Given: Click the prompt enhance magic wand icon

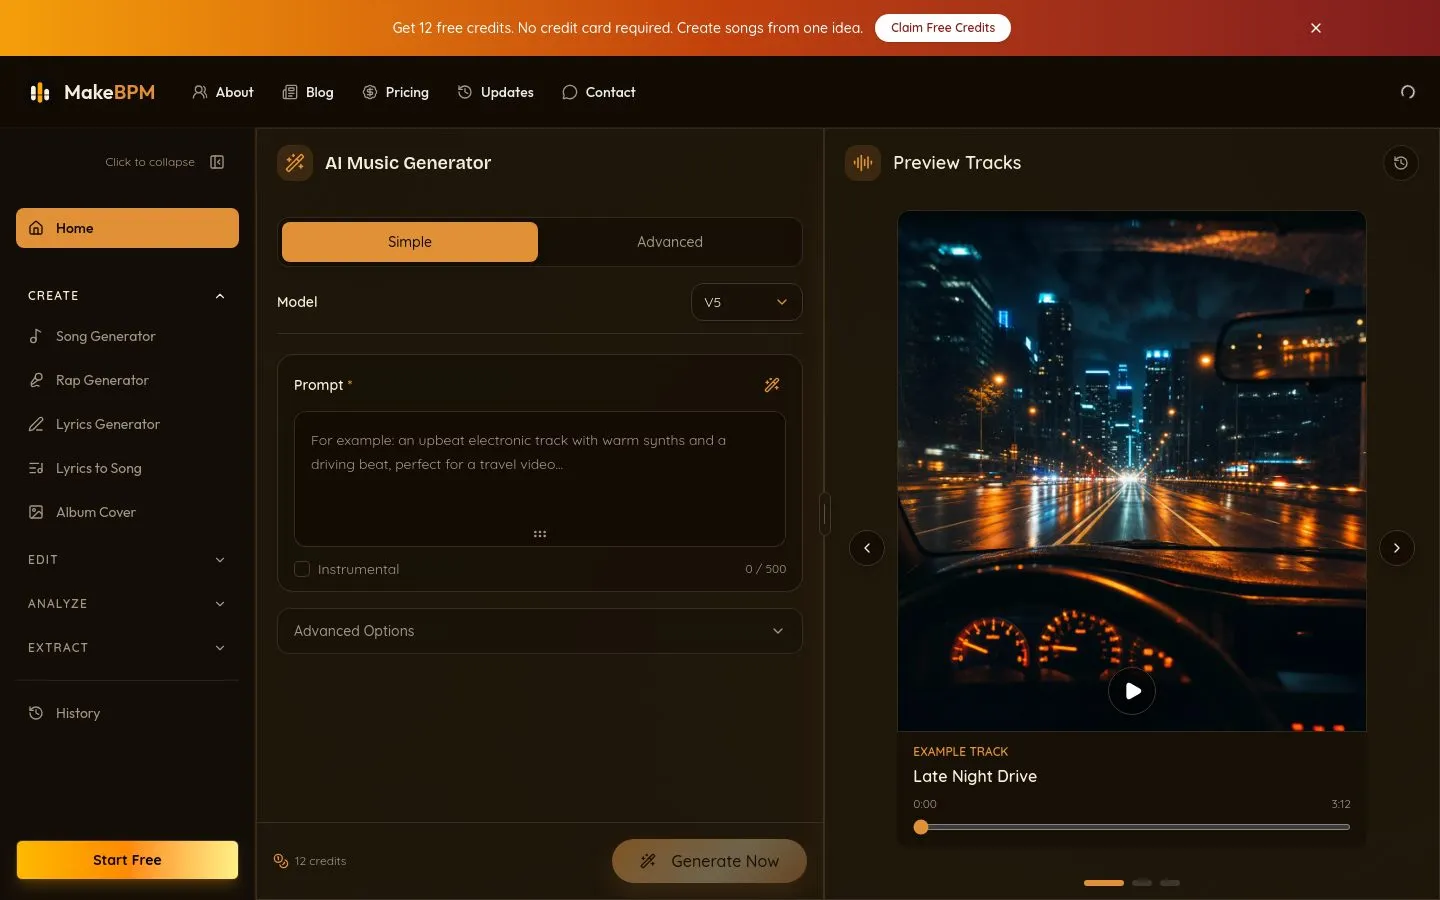Looking at the screenshot, I should coord(772,385).
